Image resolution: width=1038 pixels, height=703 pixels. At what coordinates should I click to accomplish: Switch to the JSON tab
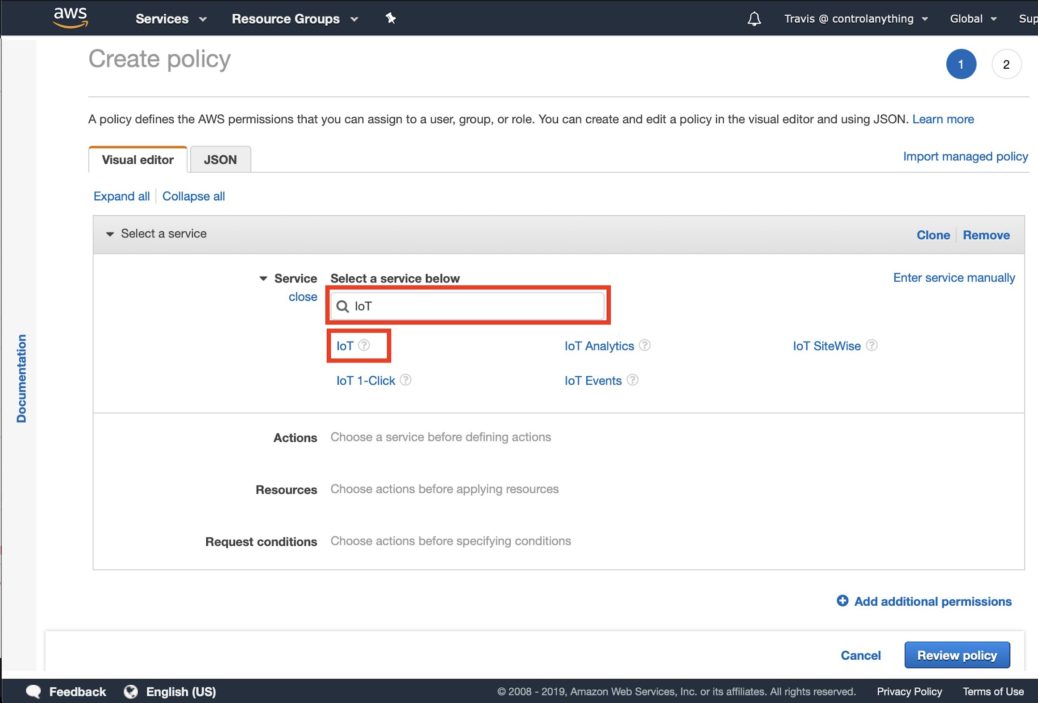(220, 159)
